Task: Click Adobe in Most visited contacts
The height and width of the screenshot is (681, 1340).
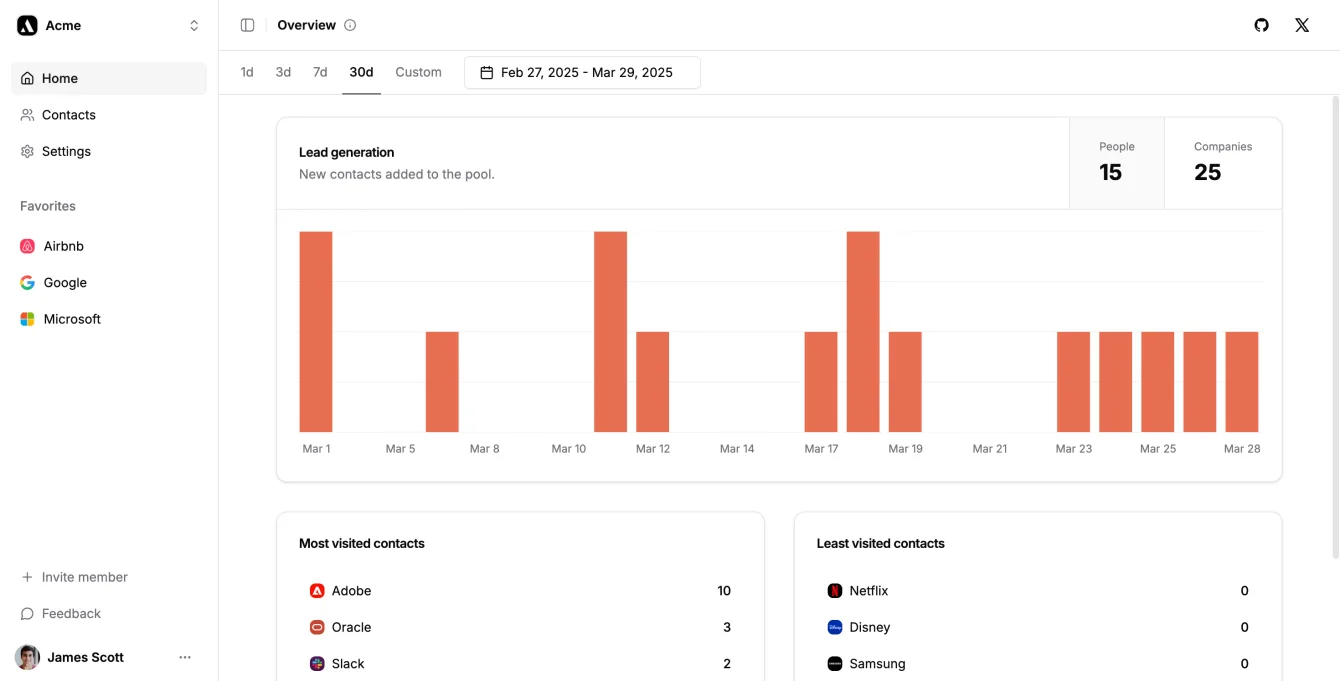Action: coord(350,591)
